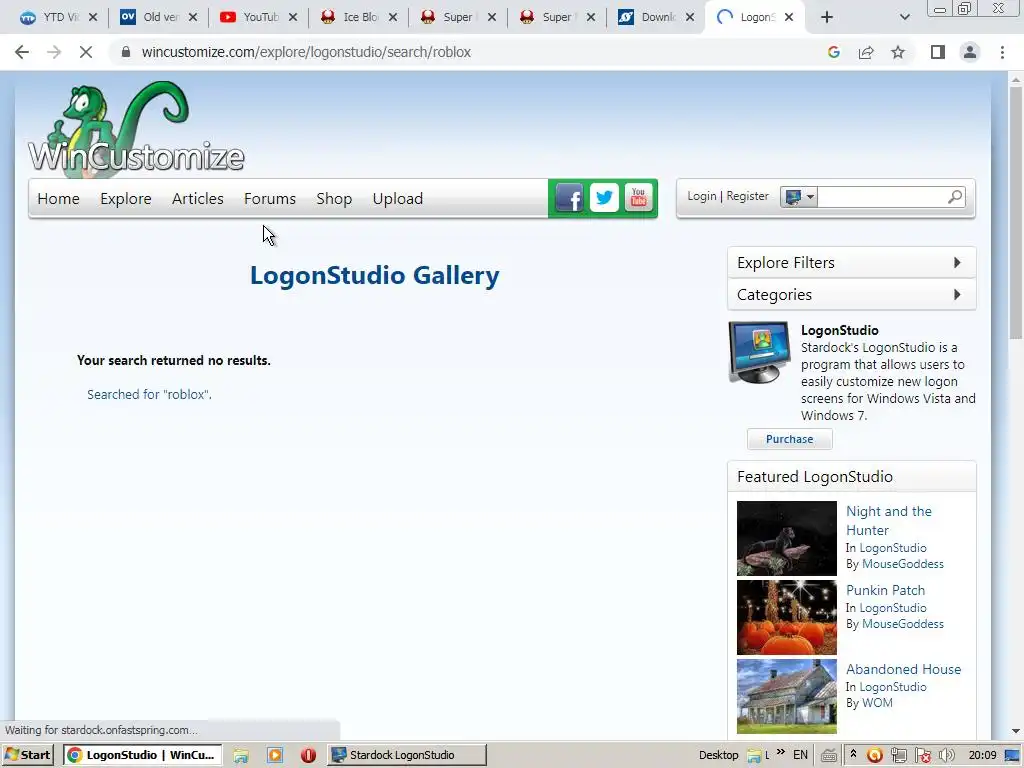Close the YTD Video tab

(x=93, y=18)
